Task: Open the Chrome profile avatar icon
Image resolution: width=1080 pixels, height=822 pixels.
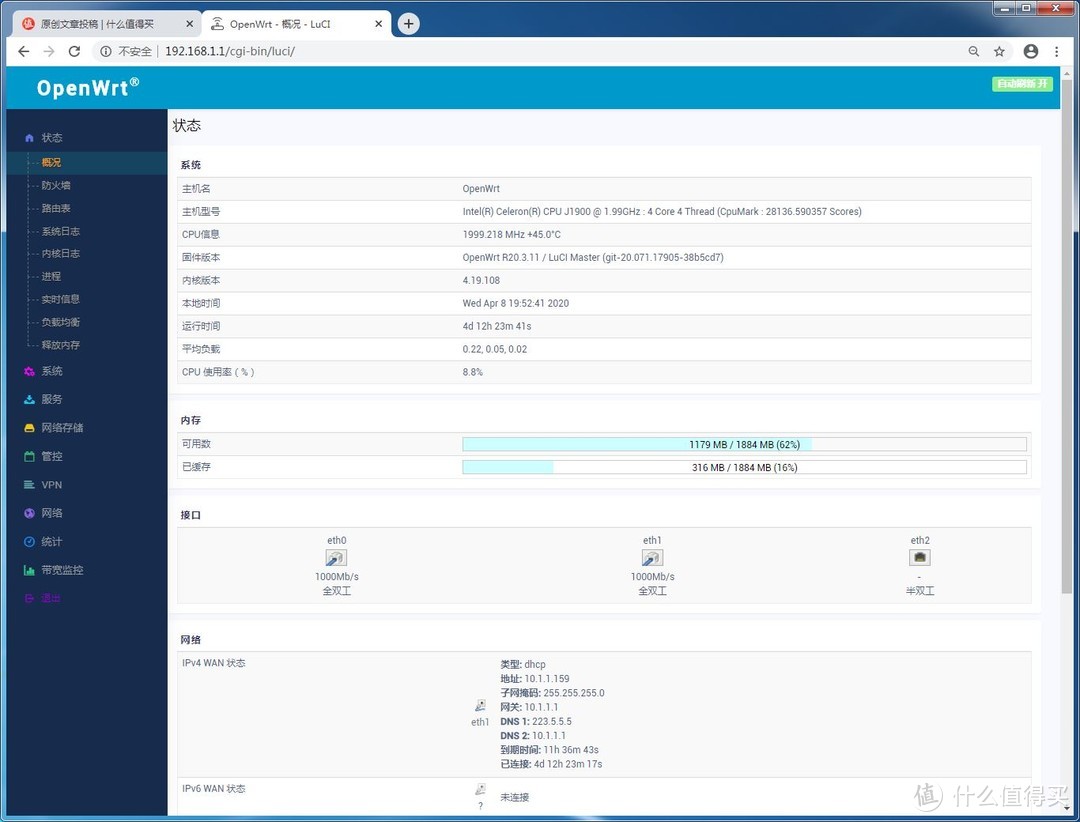Action: point(1031,51)
